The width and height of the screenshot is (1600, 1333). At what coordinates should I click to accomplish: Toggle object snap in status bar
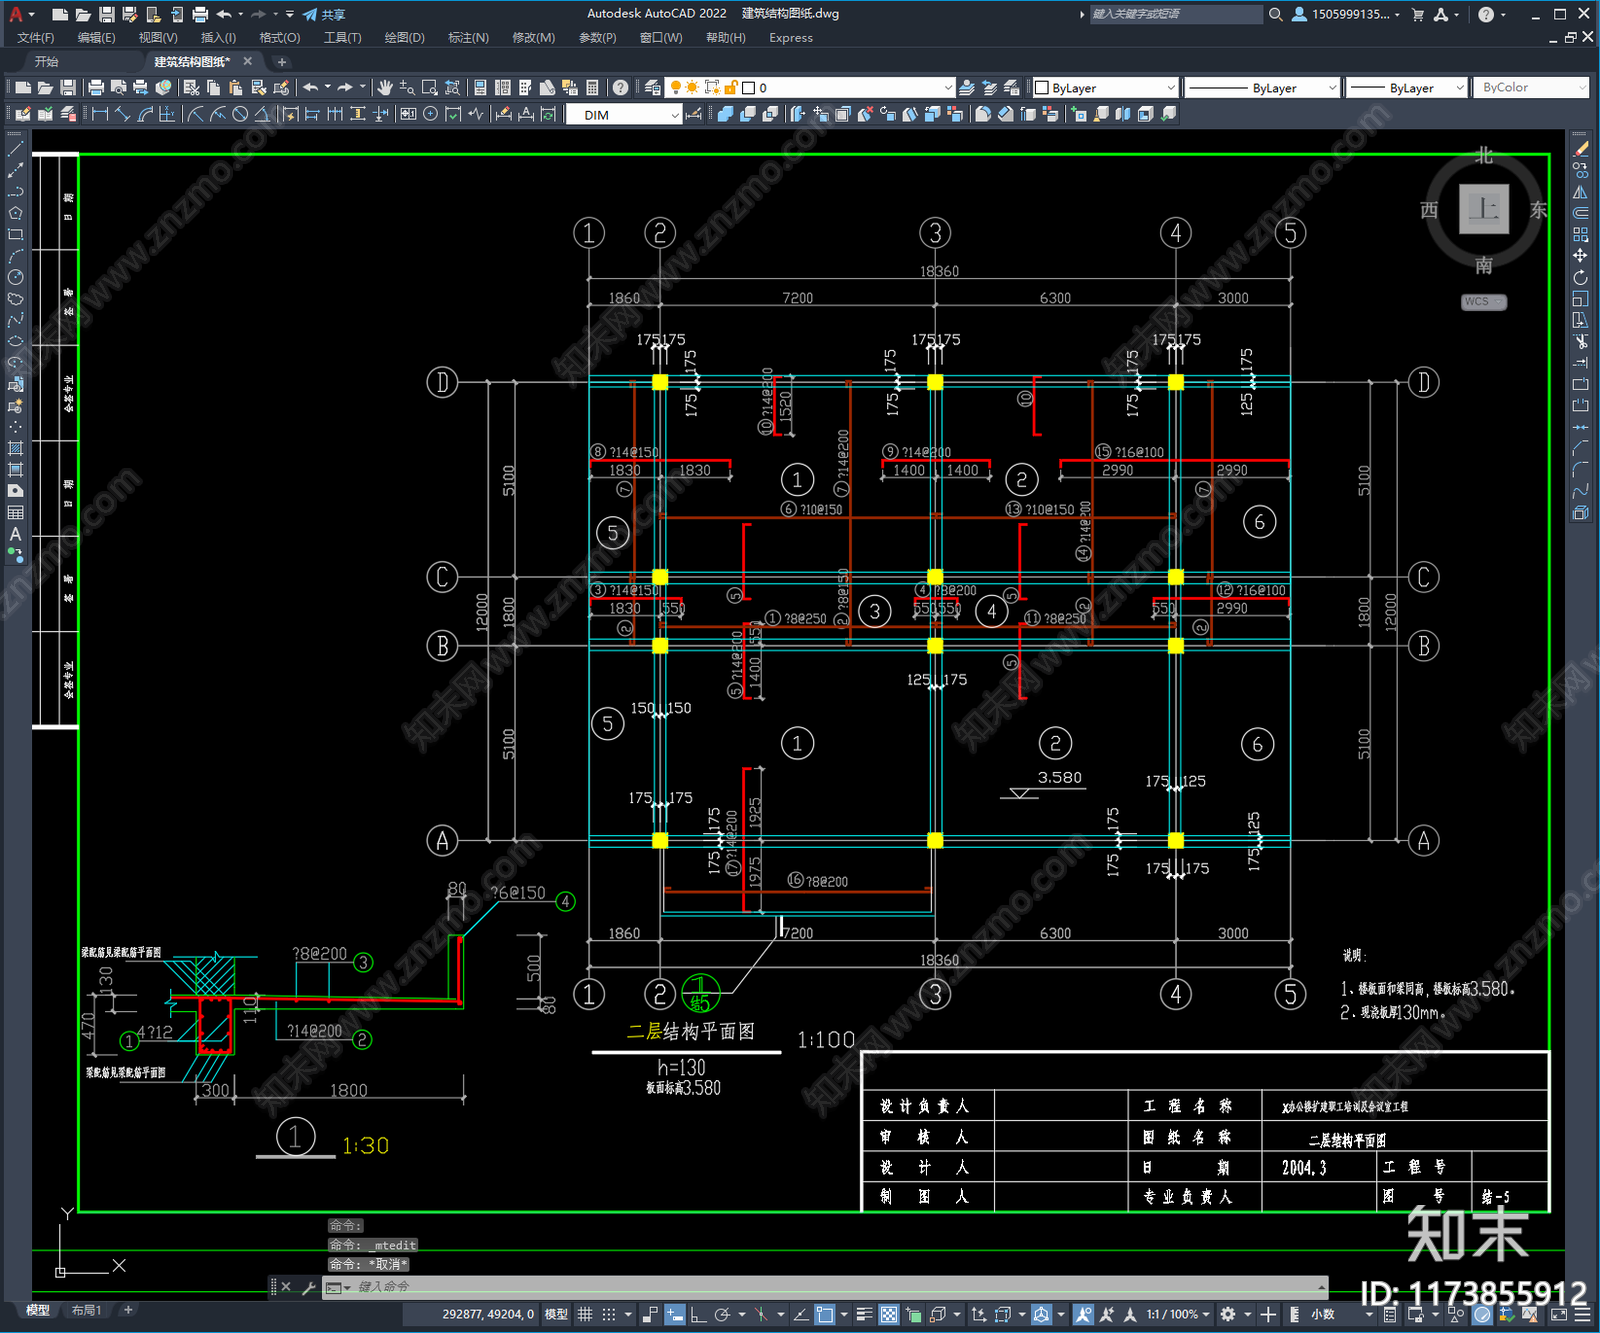pos(825,1314)
